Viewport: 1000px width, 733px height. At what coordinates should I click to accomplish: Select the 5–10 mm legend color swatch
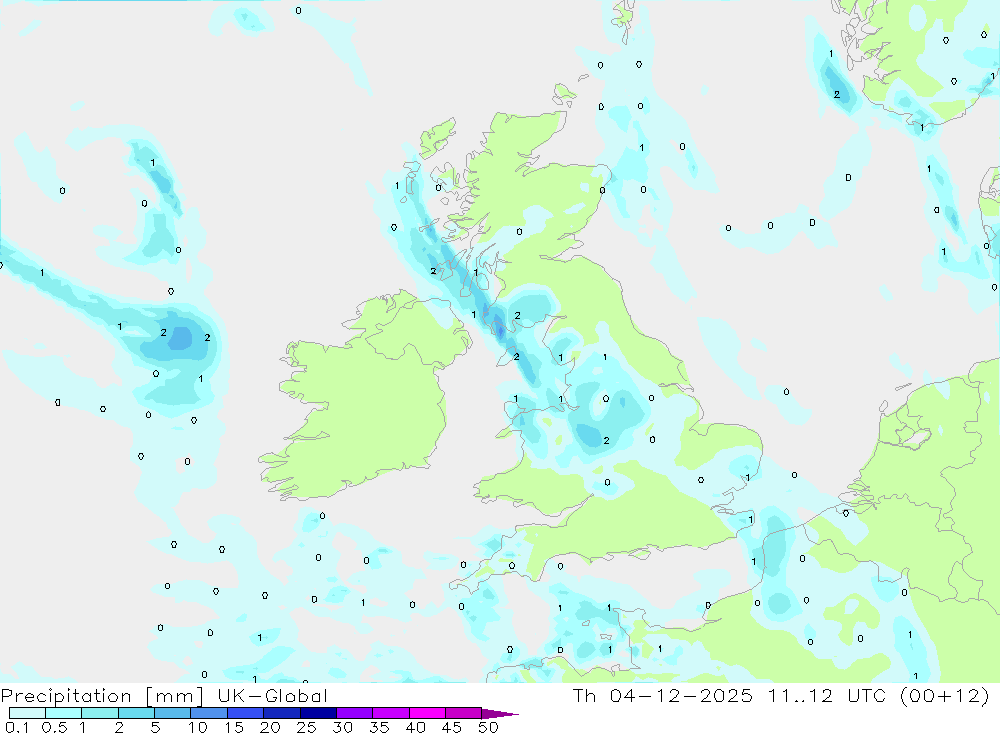[173, 713]
